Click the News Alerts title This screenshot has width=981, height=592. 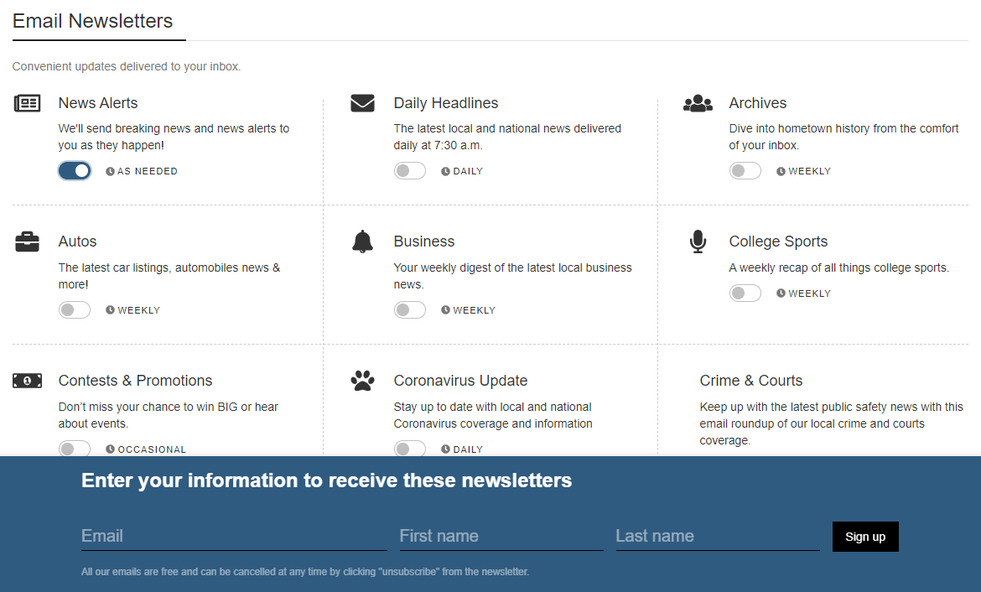click(98, 103)
